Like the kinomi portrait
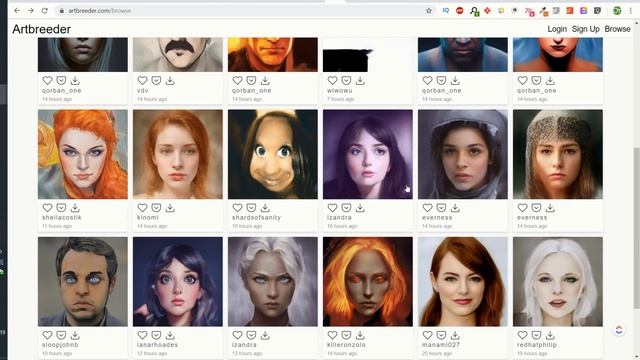The image size is (640, 360). pos(142,208)
